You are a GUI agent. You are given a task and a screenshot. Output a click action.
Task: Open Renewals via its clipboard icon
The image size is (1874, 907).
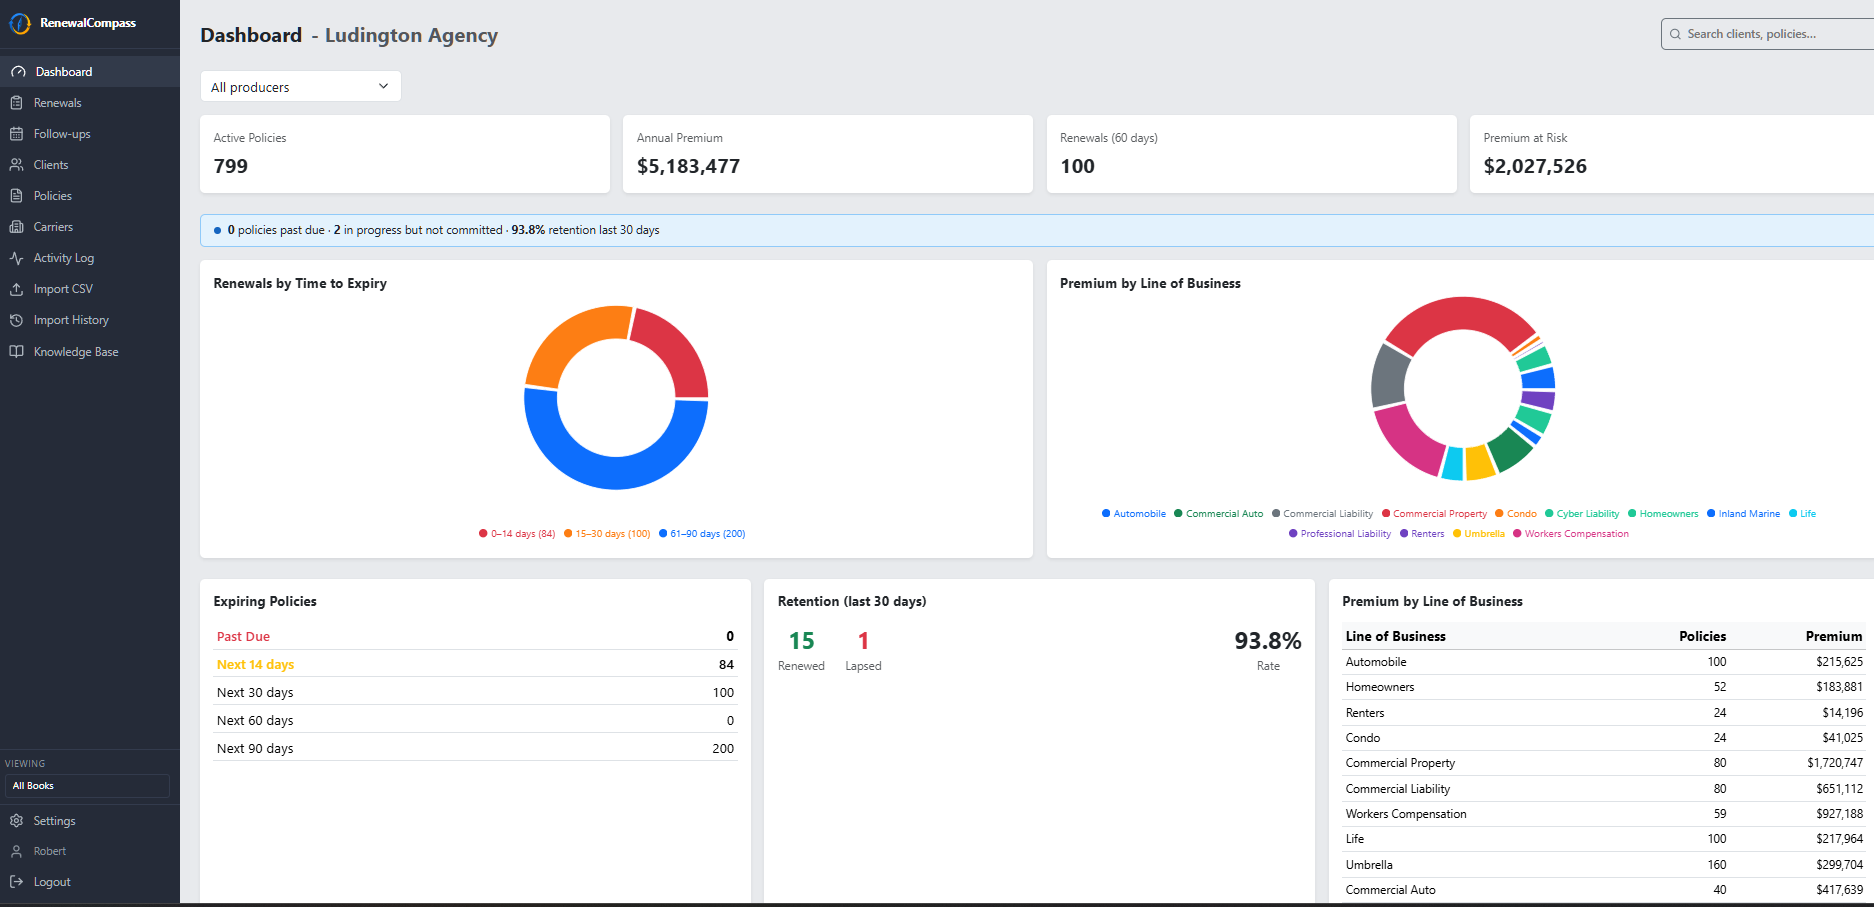(x=16, y=103)
